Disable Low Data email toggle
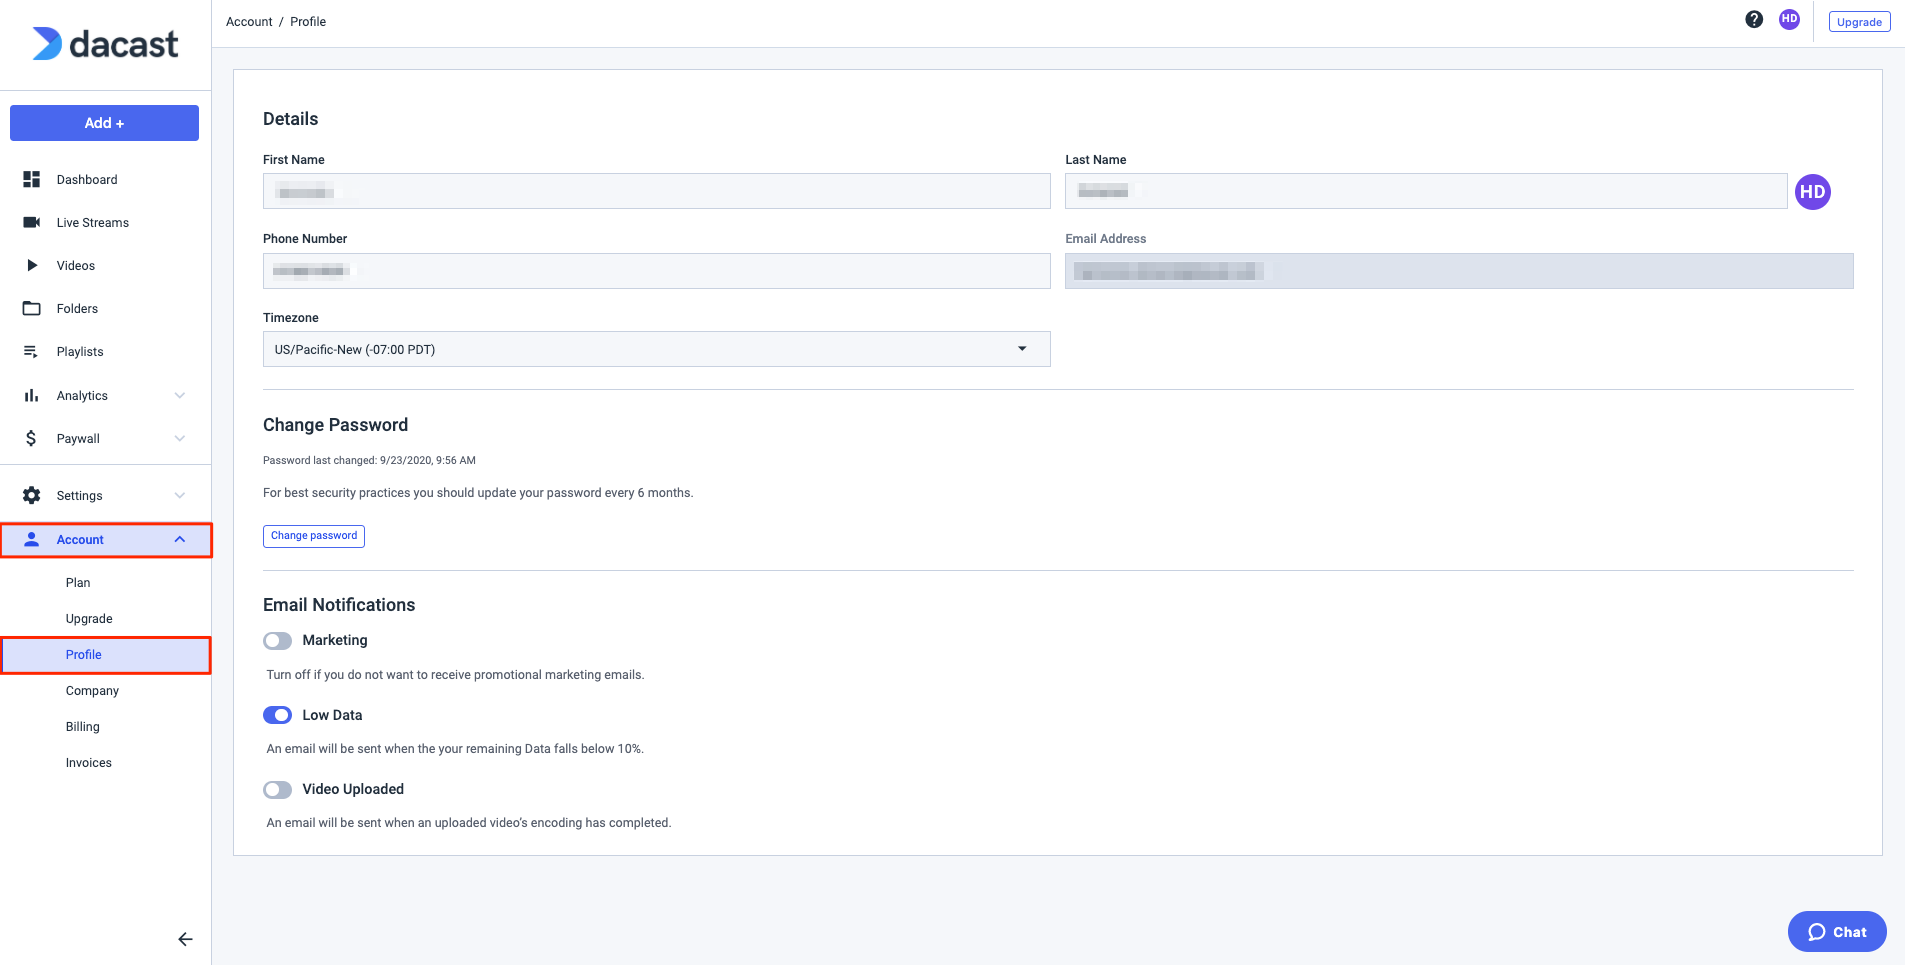This screenshot has width=1905, height=965. (277, 715)
